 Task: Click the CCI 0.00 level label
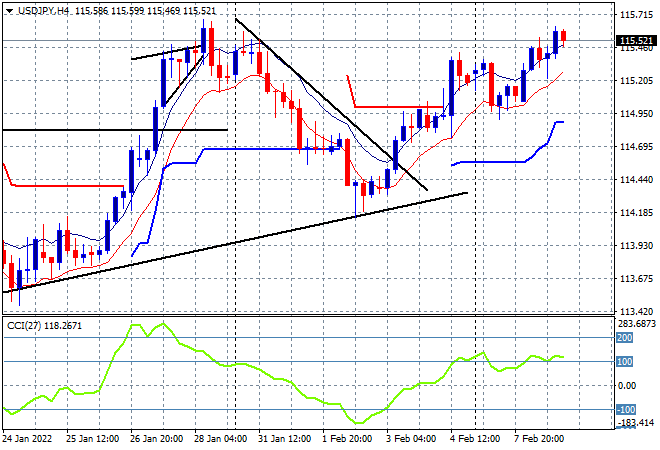tap(627, 386)
